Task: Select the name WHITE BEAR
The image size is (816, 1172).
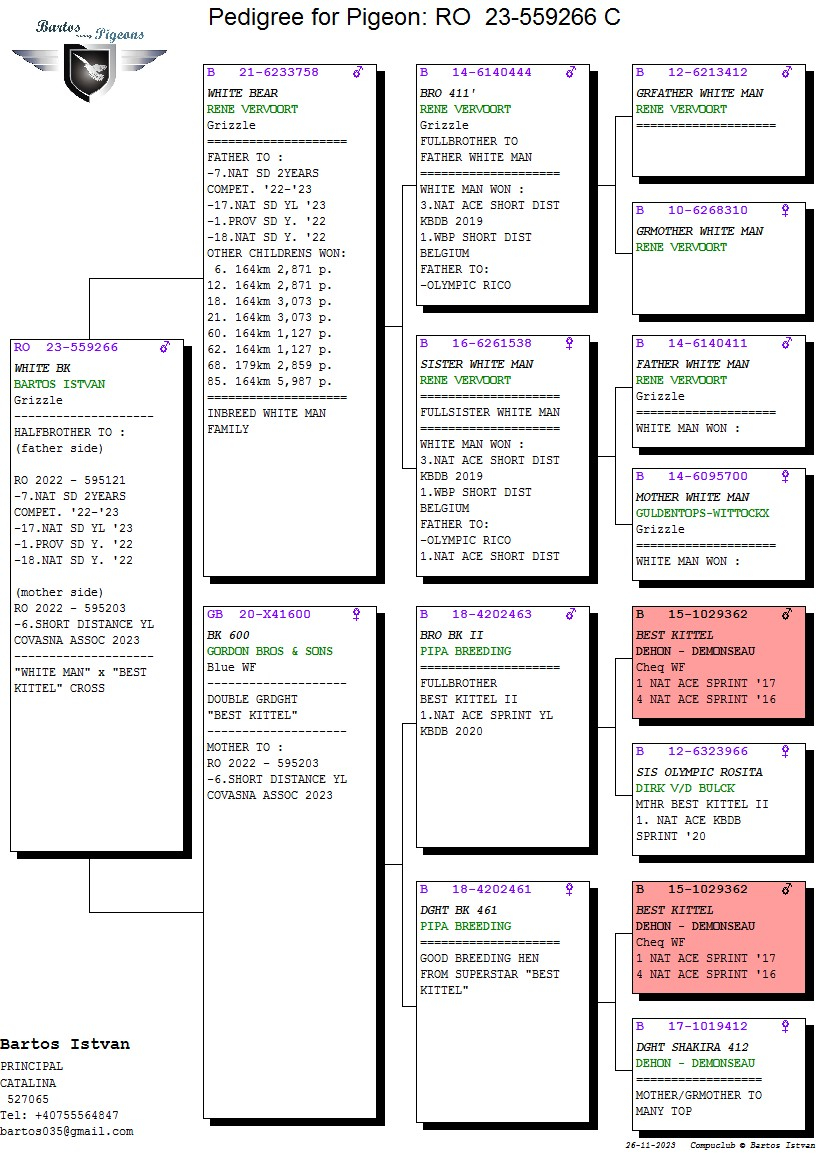Action: coord(242,93)
